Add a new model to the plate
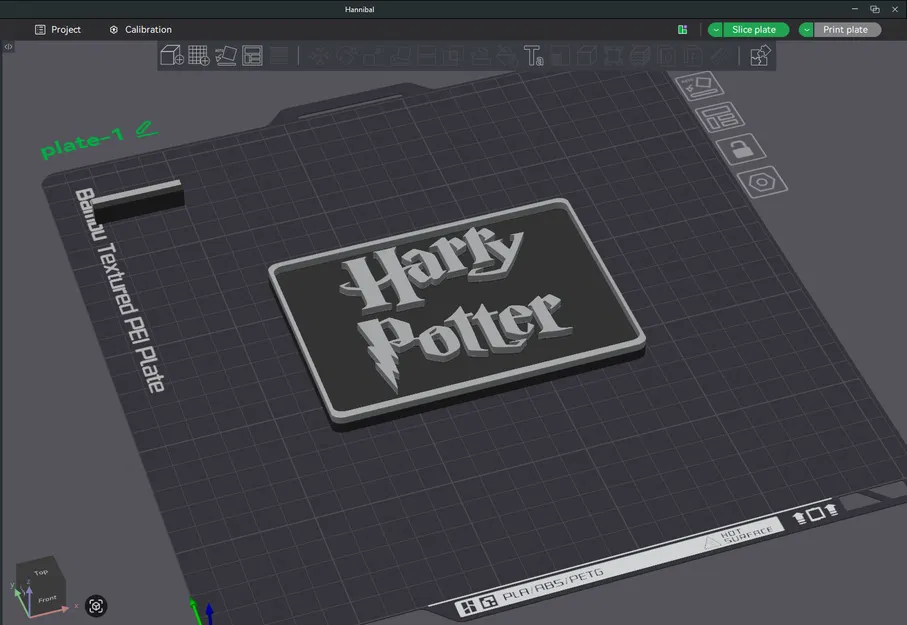 (x=172, y=55)
